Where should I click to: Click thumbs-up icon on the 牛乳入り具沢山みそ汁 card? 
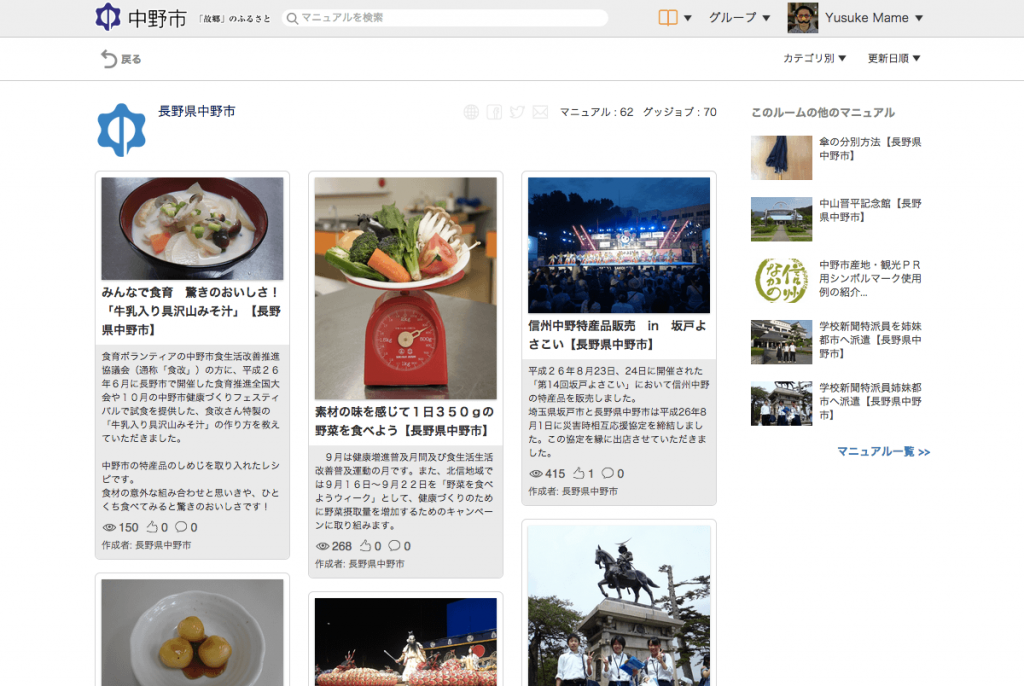tap(152, 527)
